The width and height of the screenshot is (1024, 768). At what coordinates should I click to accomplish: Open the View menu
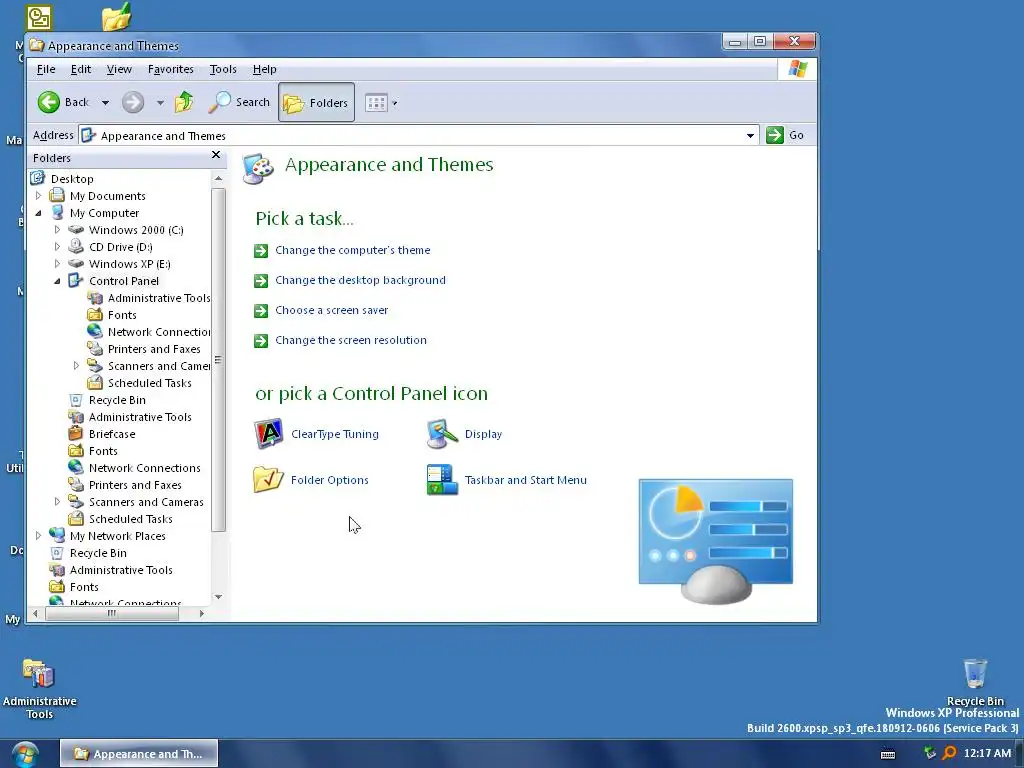119,69
